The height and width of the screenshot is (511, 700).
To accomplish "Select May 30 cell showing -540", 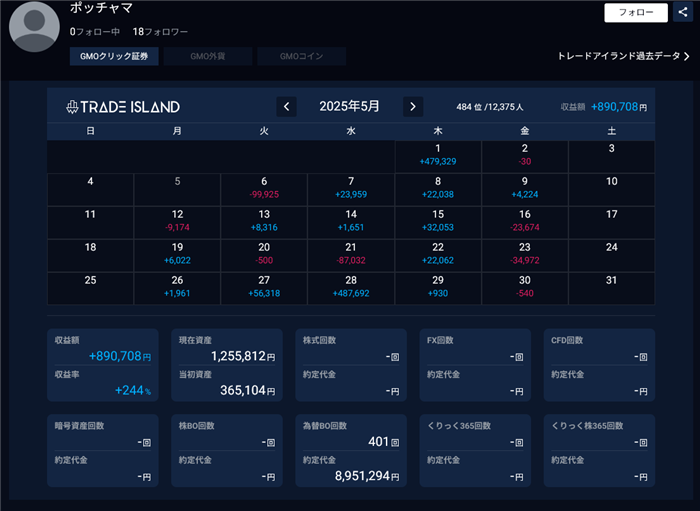I will click(x=525, y=289).
